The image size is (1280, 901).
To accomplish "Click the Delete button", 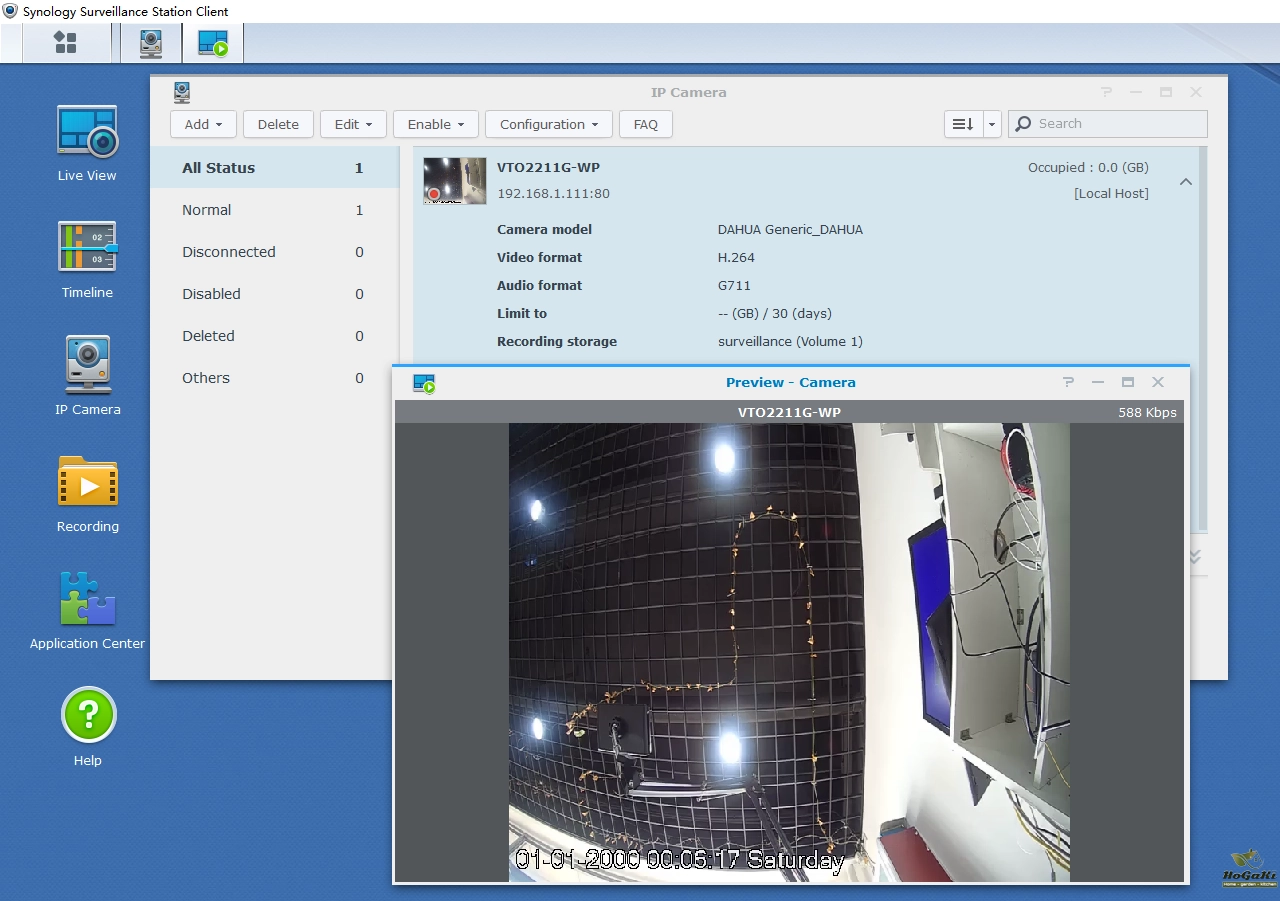I will [278, 124].
